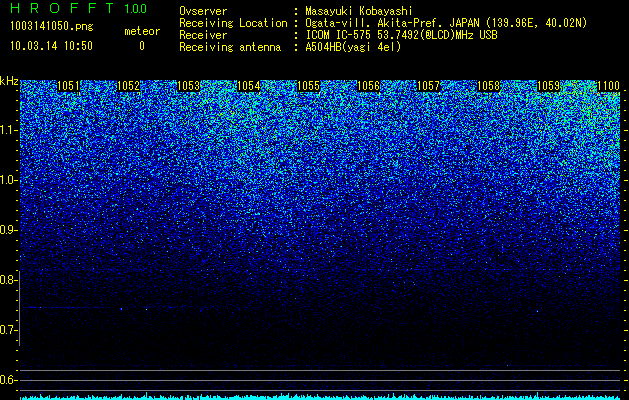The width and height of the screenshot is (629, 400).
Task: Click the antenna text A504HB(yagi 4el)
Action: click(x=353, y=47)
